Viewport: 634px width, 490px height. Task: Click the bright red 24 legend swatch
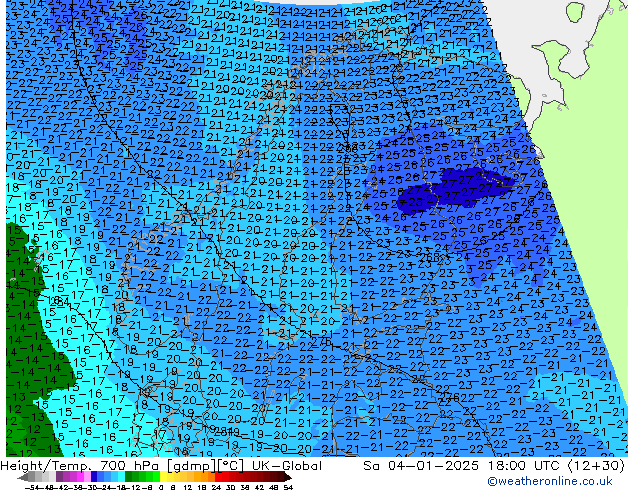click(218, 476)
